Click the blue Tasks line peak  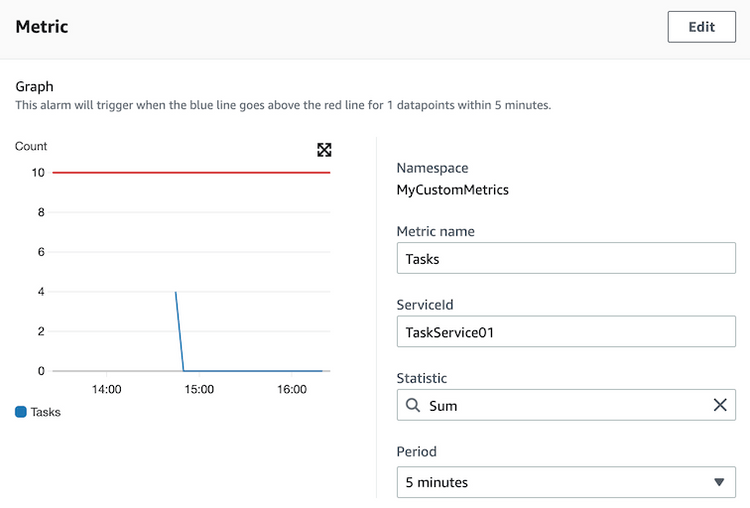pos(176,292)
